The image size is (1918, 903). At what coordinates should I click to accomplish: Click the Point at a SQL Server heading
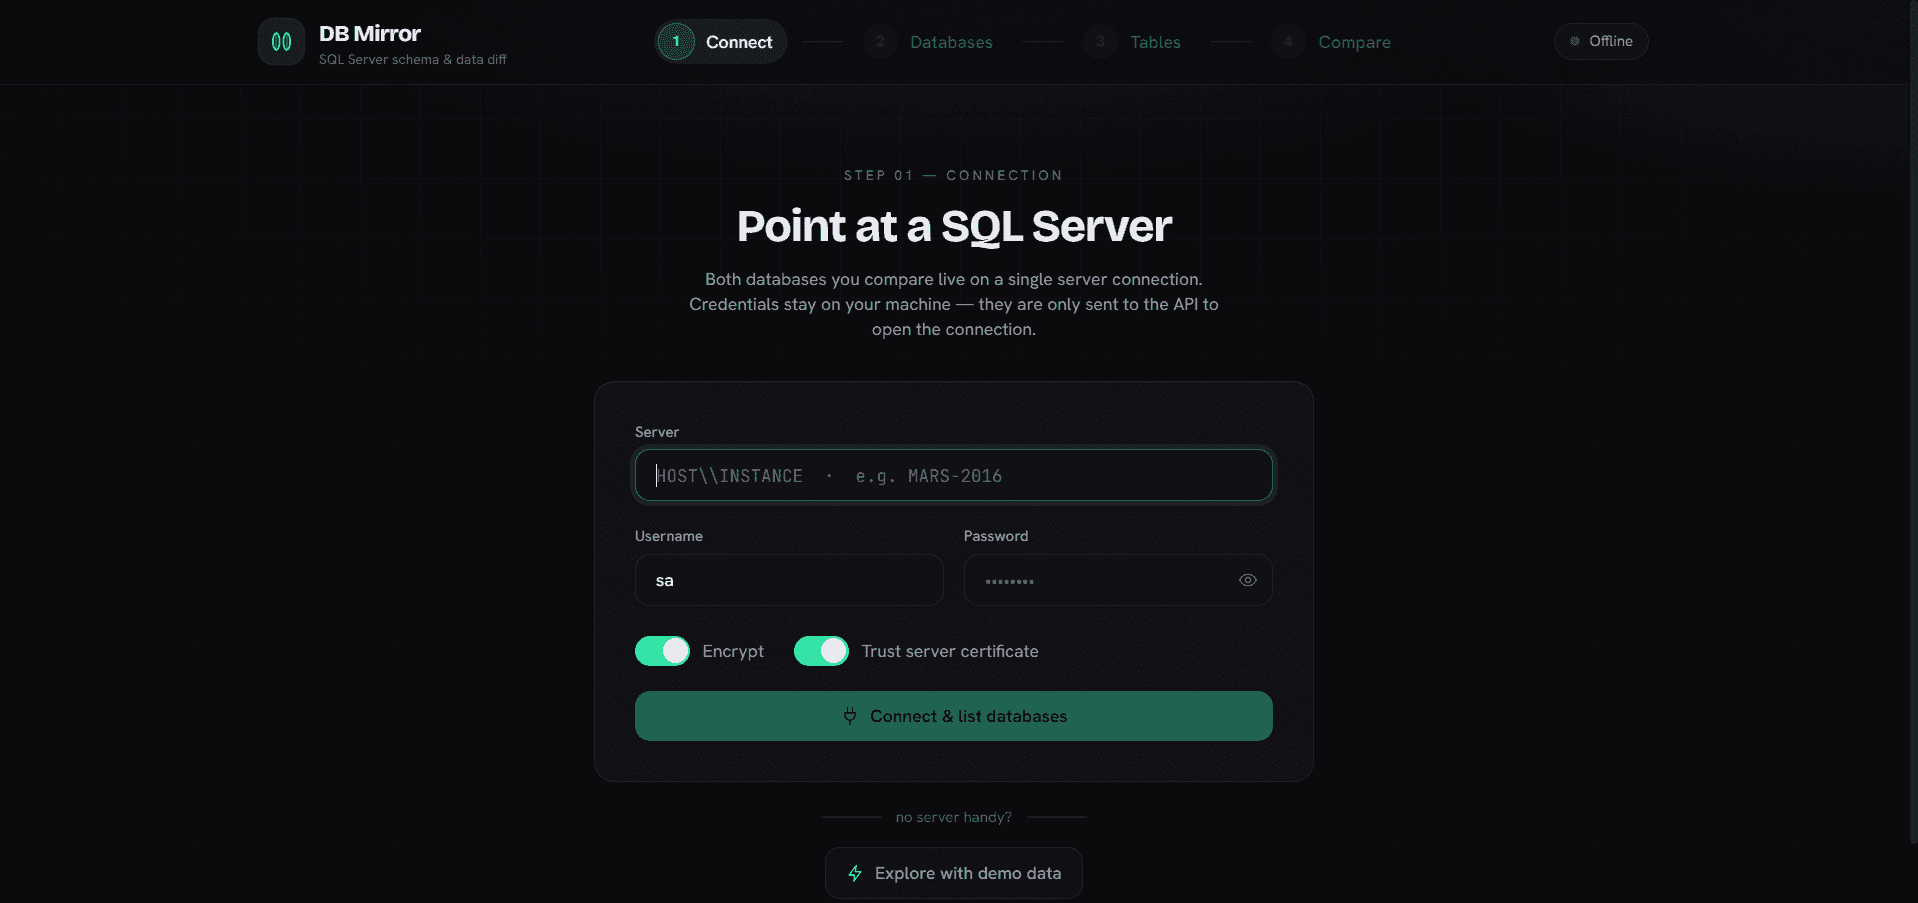click(954, 226)
